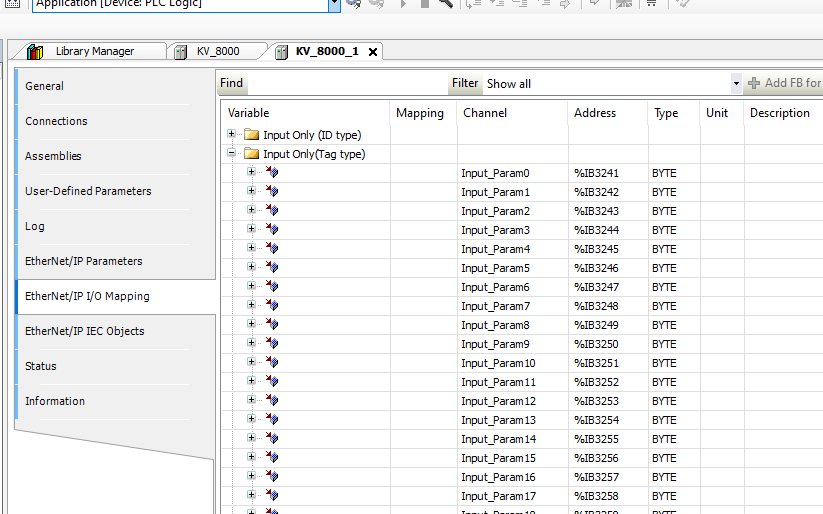Click the Mapping column header

click(x=424, y=113)
